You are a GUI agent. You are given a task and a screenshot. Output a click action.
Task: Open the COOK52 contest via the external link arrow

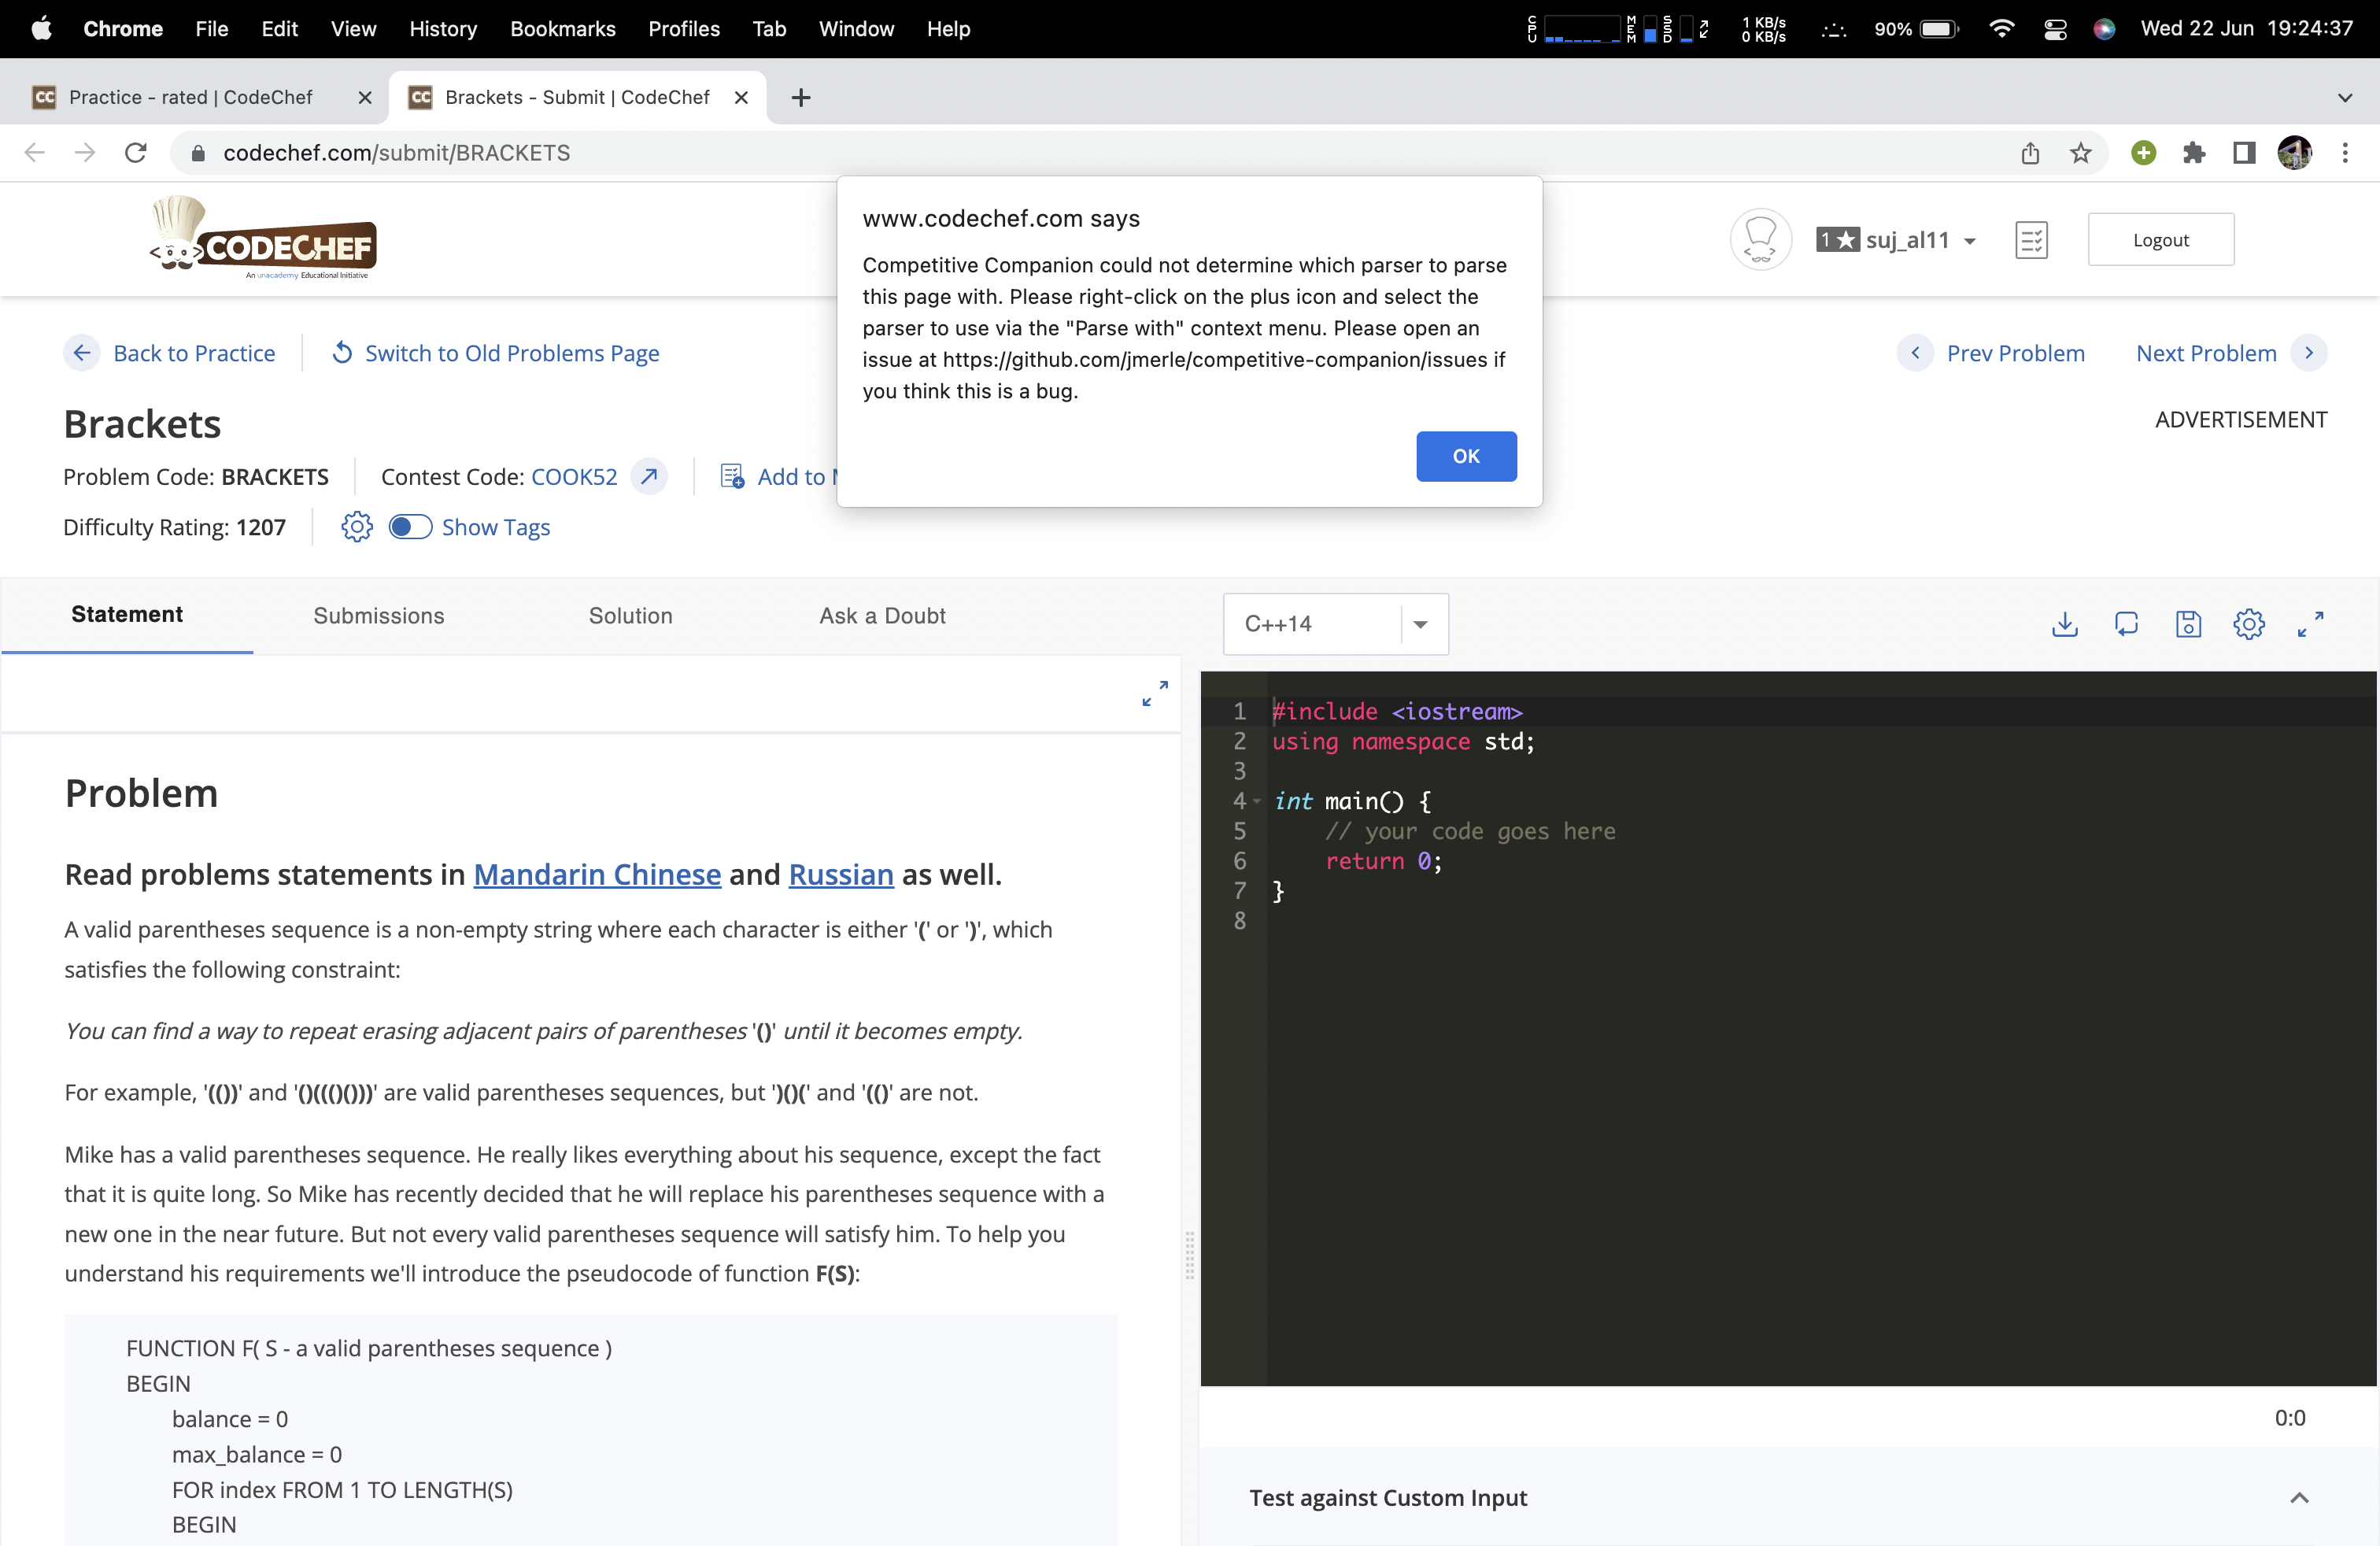pyautogui.click(x=648, y=477)
